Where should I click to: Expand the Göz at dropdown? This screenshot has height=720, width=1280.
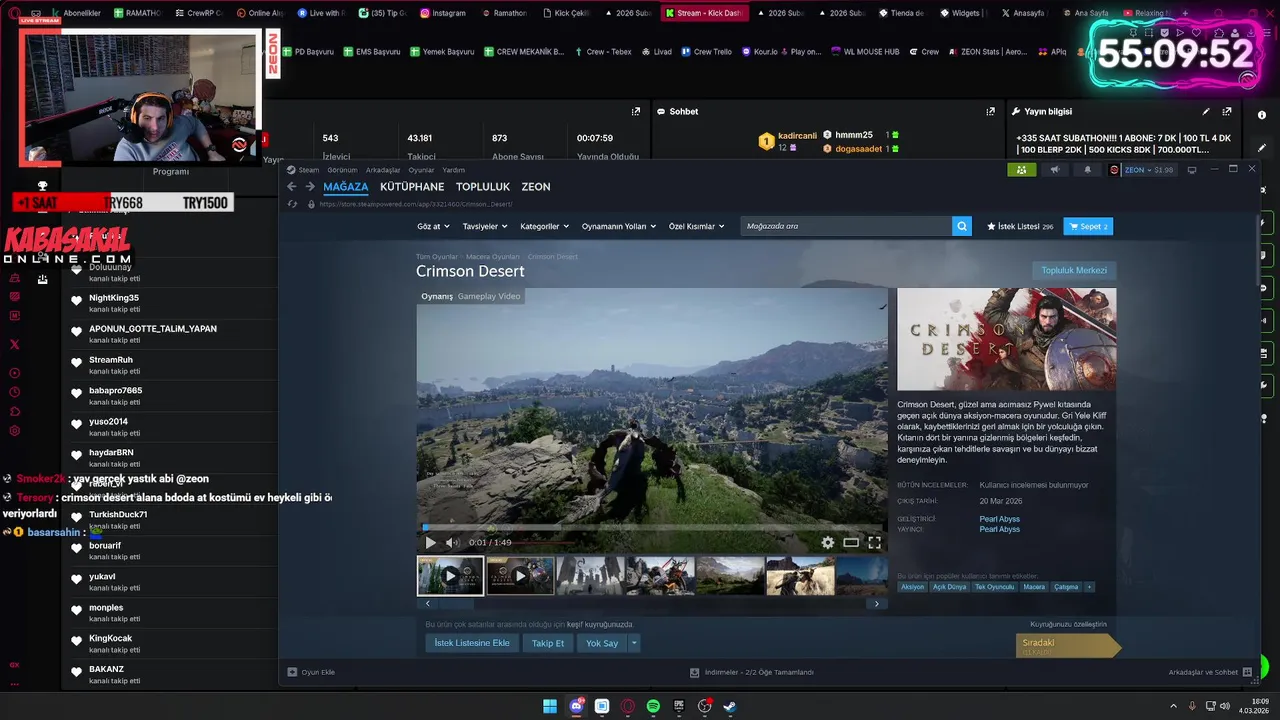(x=432, y=226)
